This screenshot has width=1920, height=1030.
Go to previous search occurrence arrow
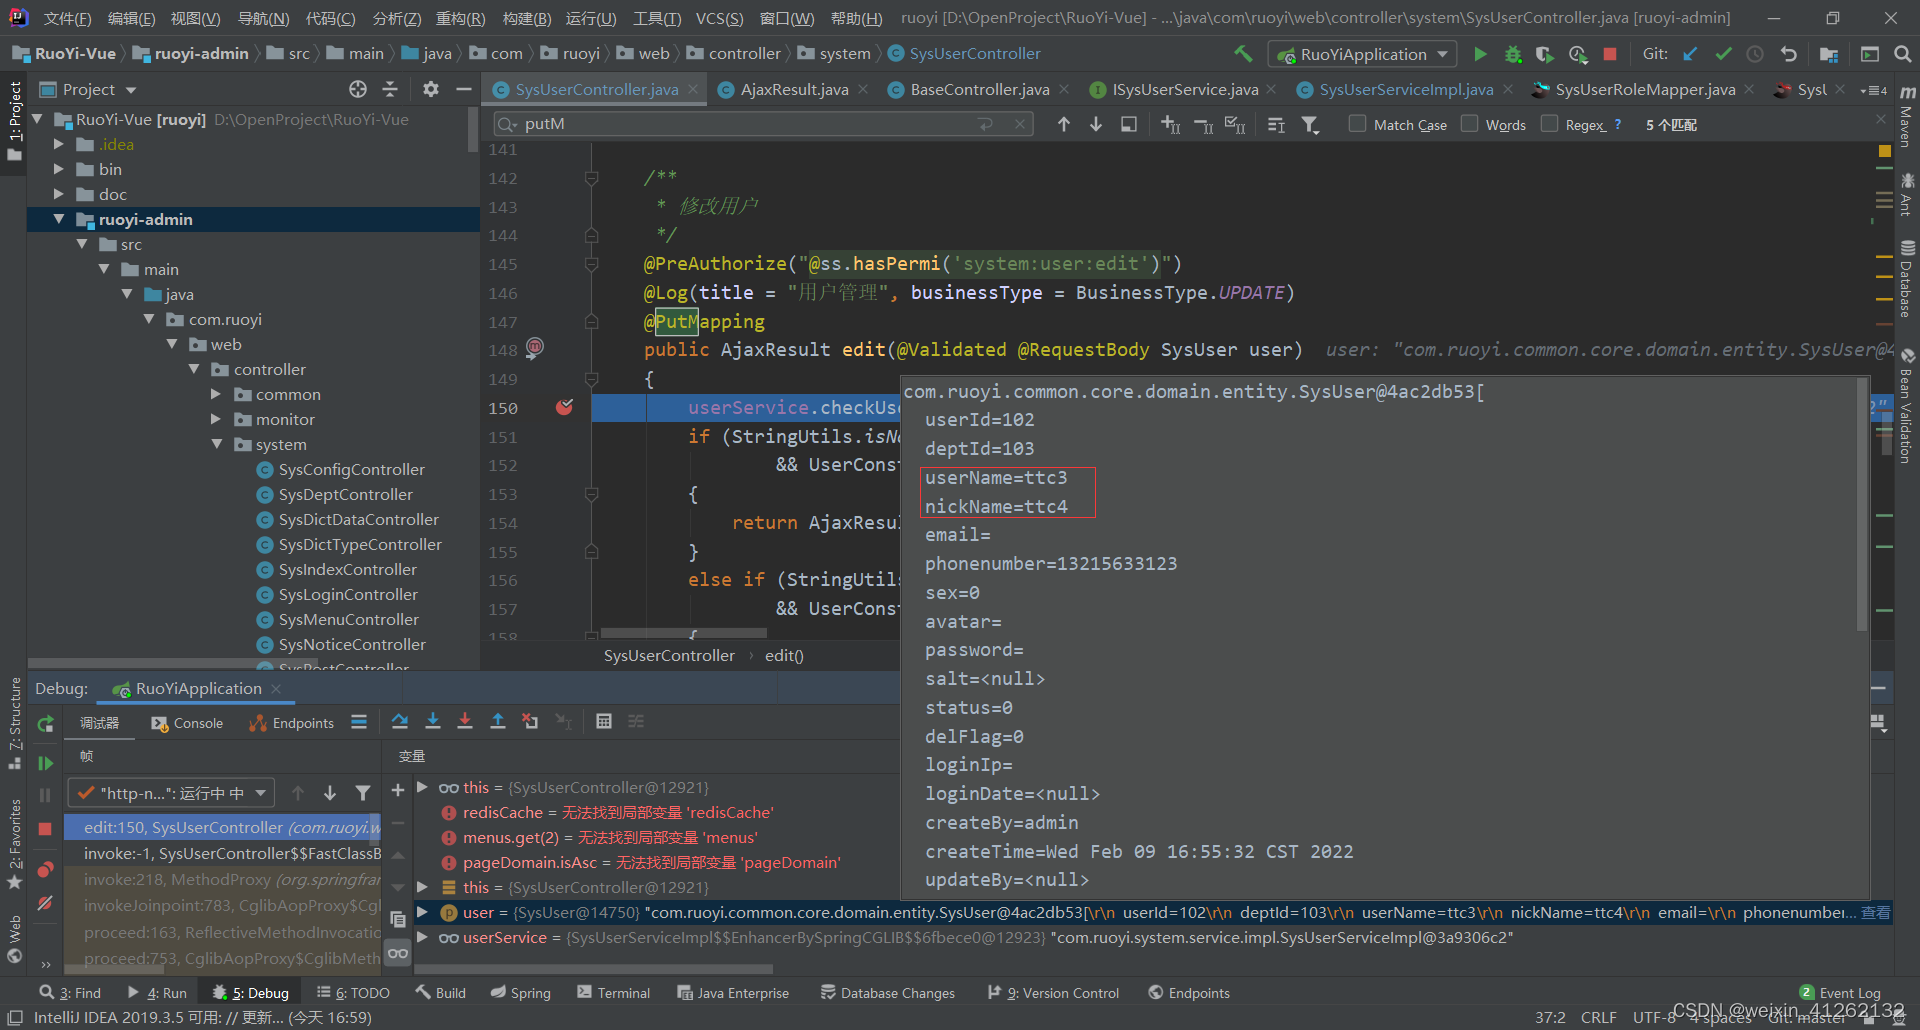(x=1064, y=124)
